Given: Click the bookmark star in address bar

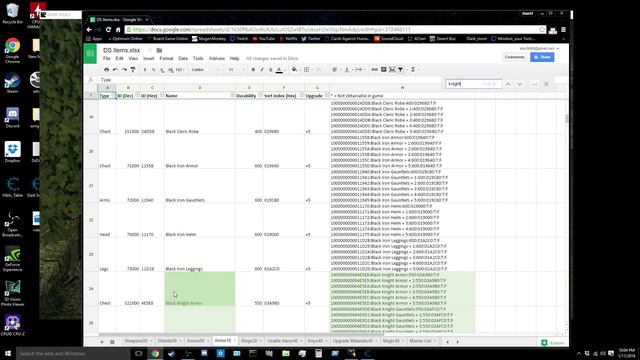Looking at the screenshot, I should click(542, 29).
